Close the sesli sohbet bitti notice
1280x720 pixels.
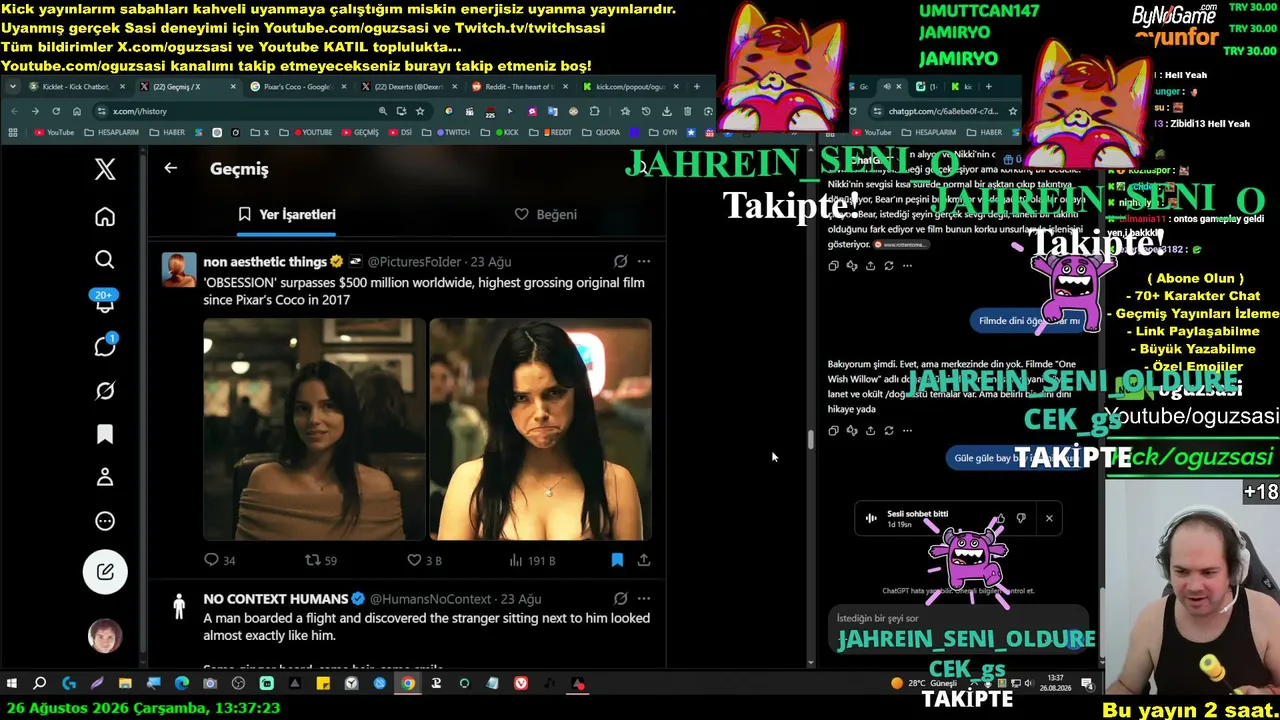pyautogui.click(x=1049, y=518)
